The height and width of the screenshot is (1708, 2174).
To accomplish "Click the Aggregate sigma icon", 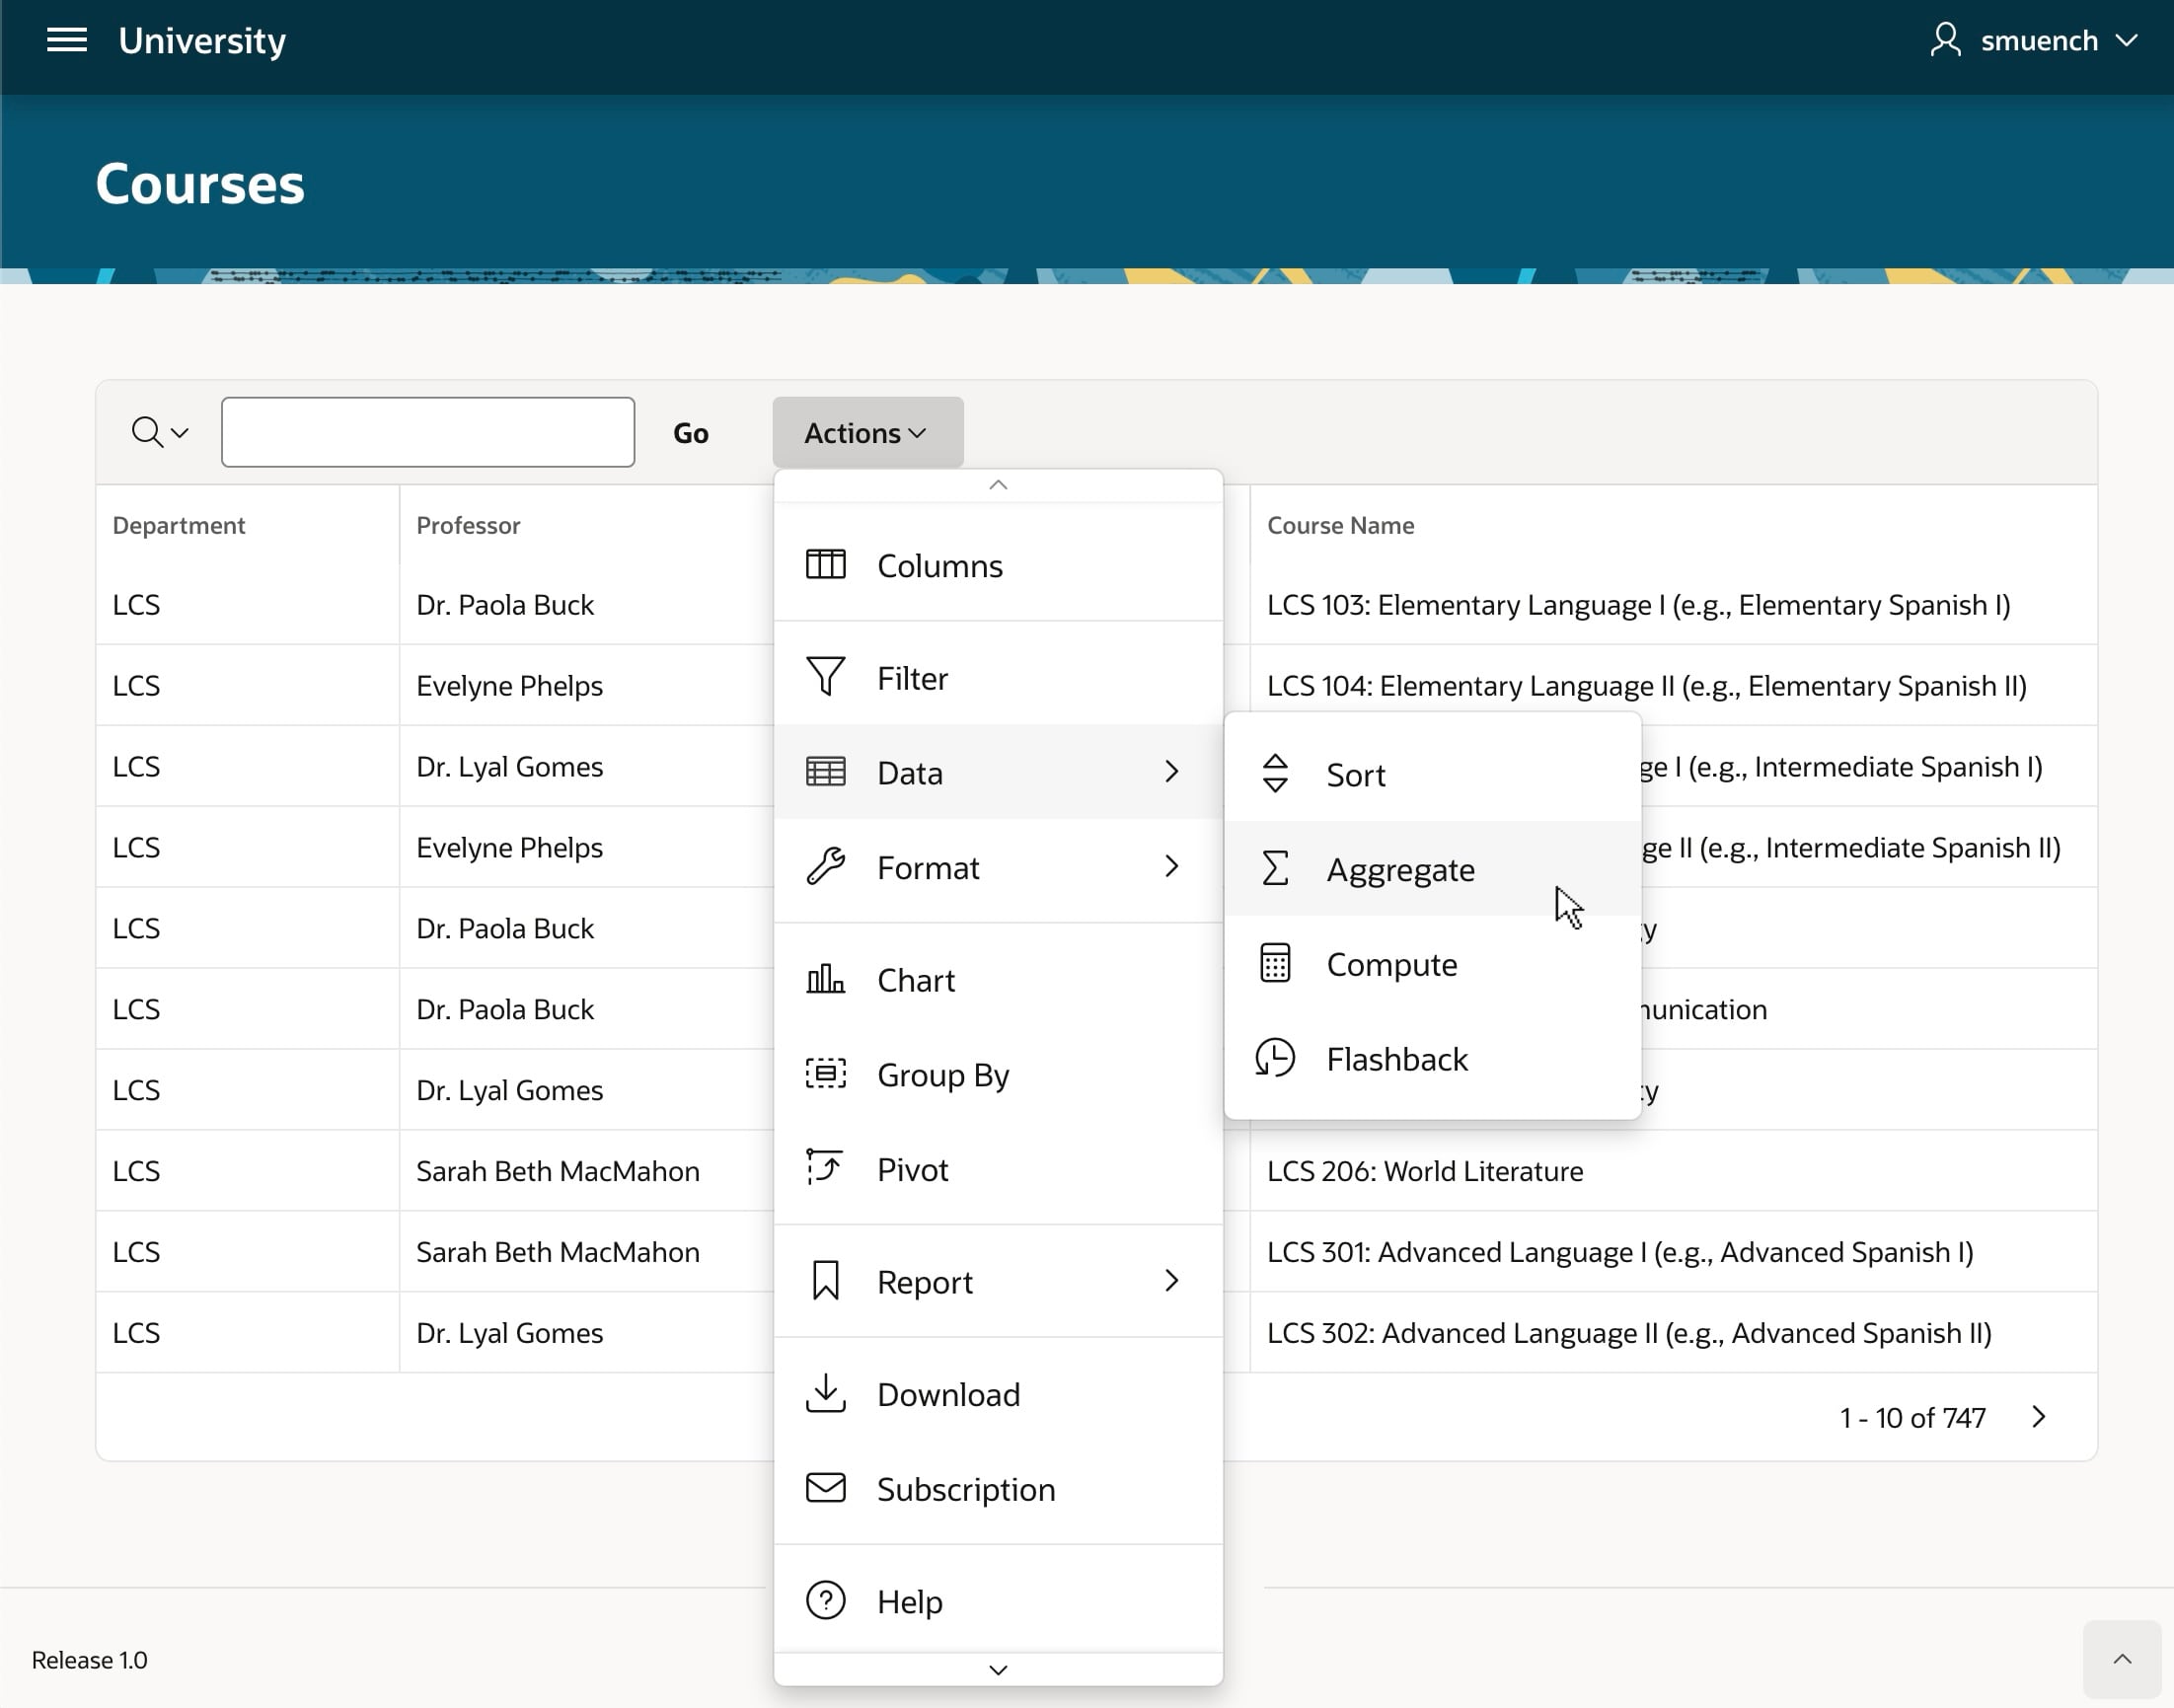I will tap(1274, 868).
